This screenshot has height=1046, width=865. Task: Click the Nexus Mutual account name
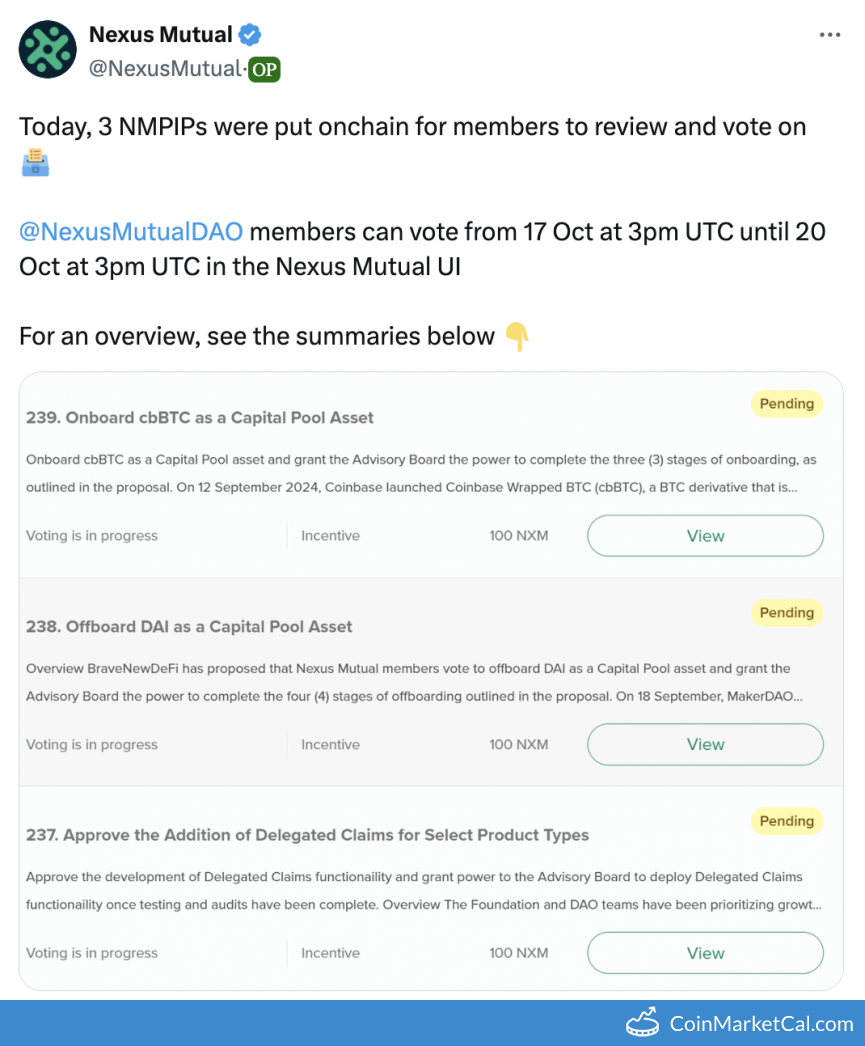point(160,35)
